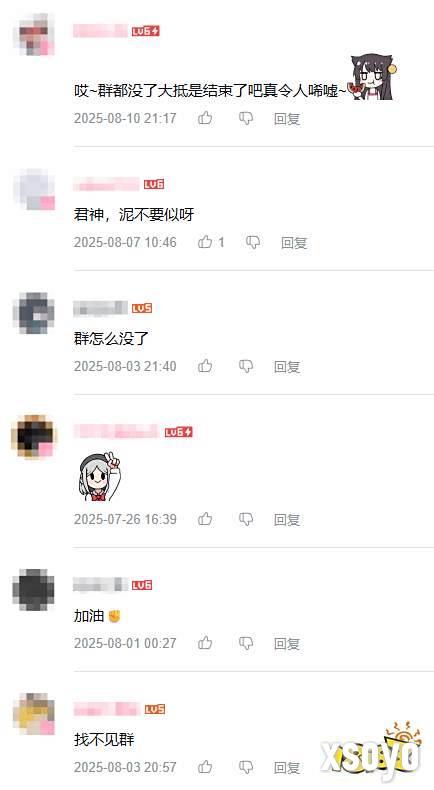Like the comment '找不见群'

pos(205,767)
